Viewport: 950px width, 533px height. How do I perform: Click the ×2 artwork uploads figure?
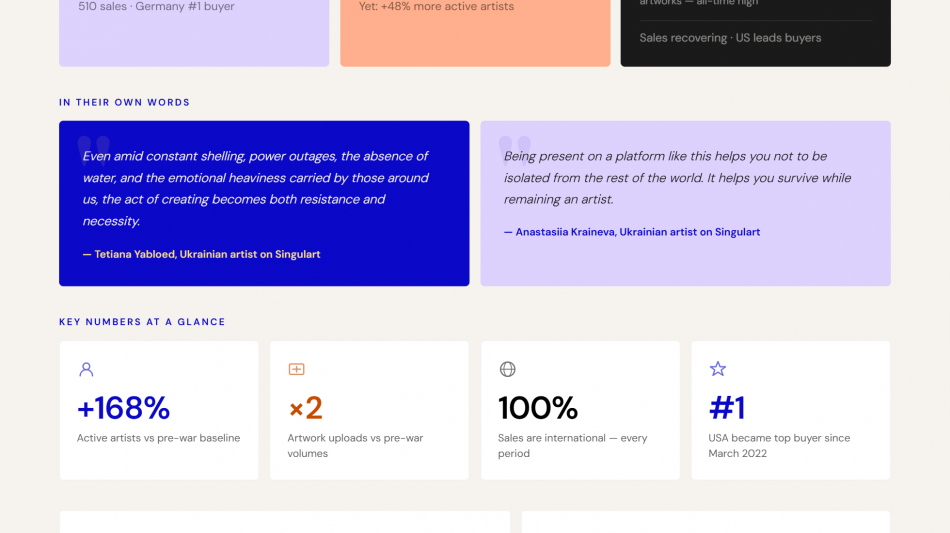pos(305,408)
